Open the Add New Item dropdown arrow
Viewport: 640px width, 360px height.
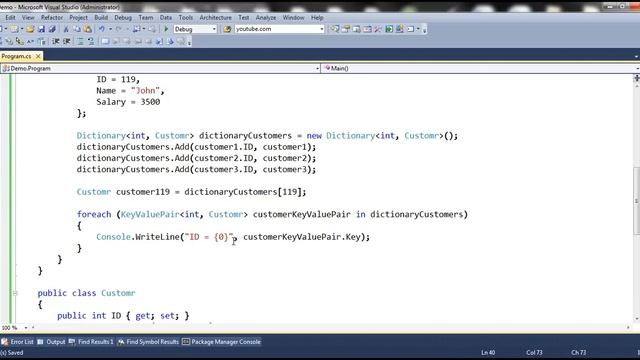pos(22,29)
